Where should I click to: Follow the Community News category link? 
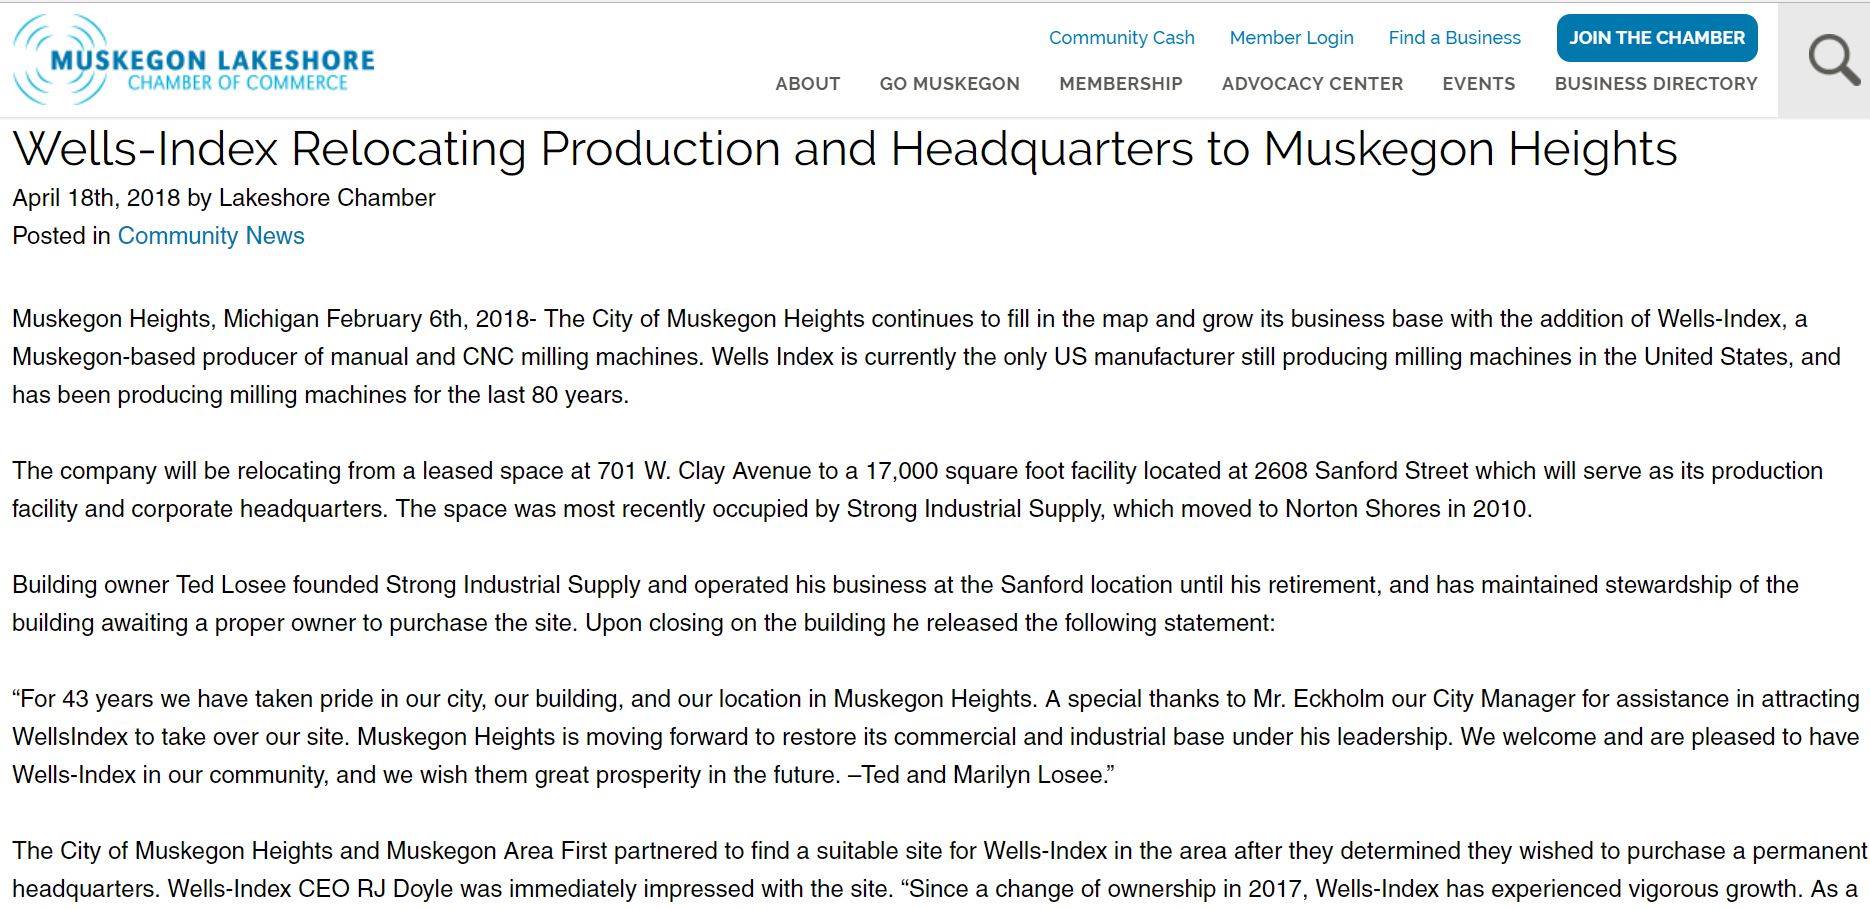pos(211,236)
